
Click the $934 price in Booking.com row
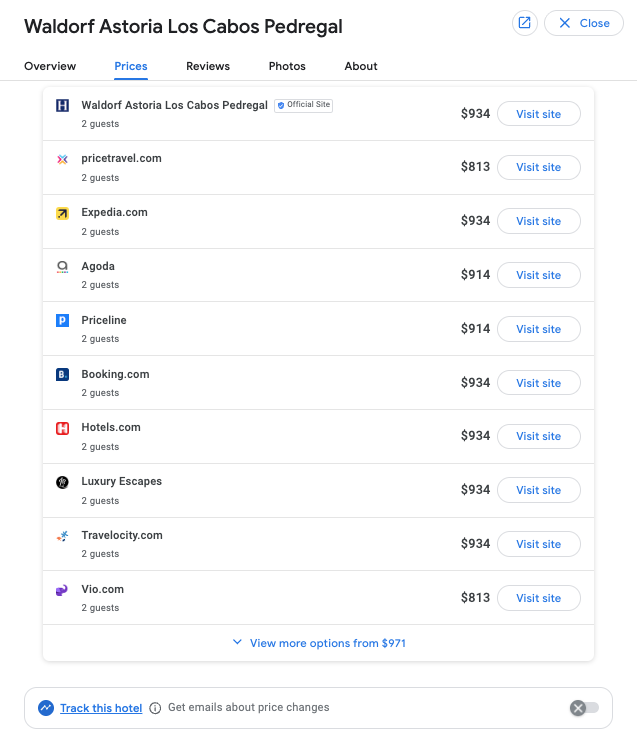[475, 382]
